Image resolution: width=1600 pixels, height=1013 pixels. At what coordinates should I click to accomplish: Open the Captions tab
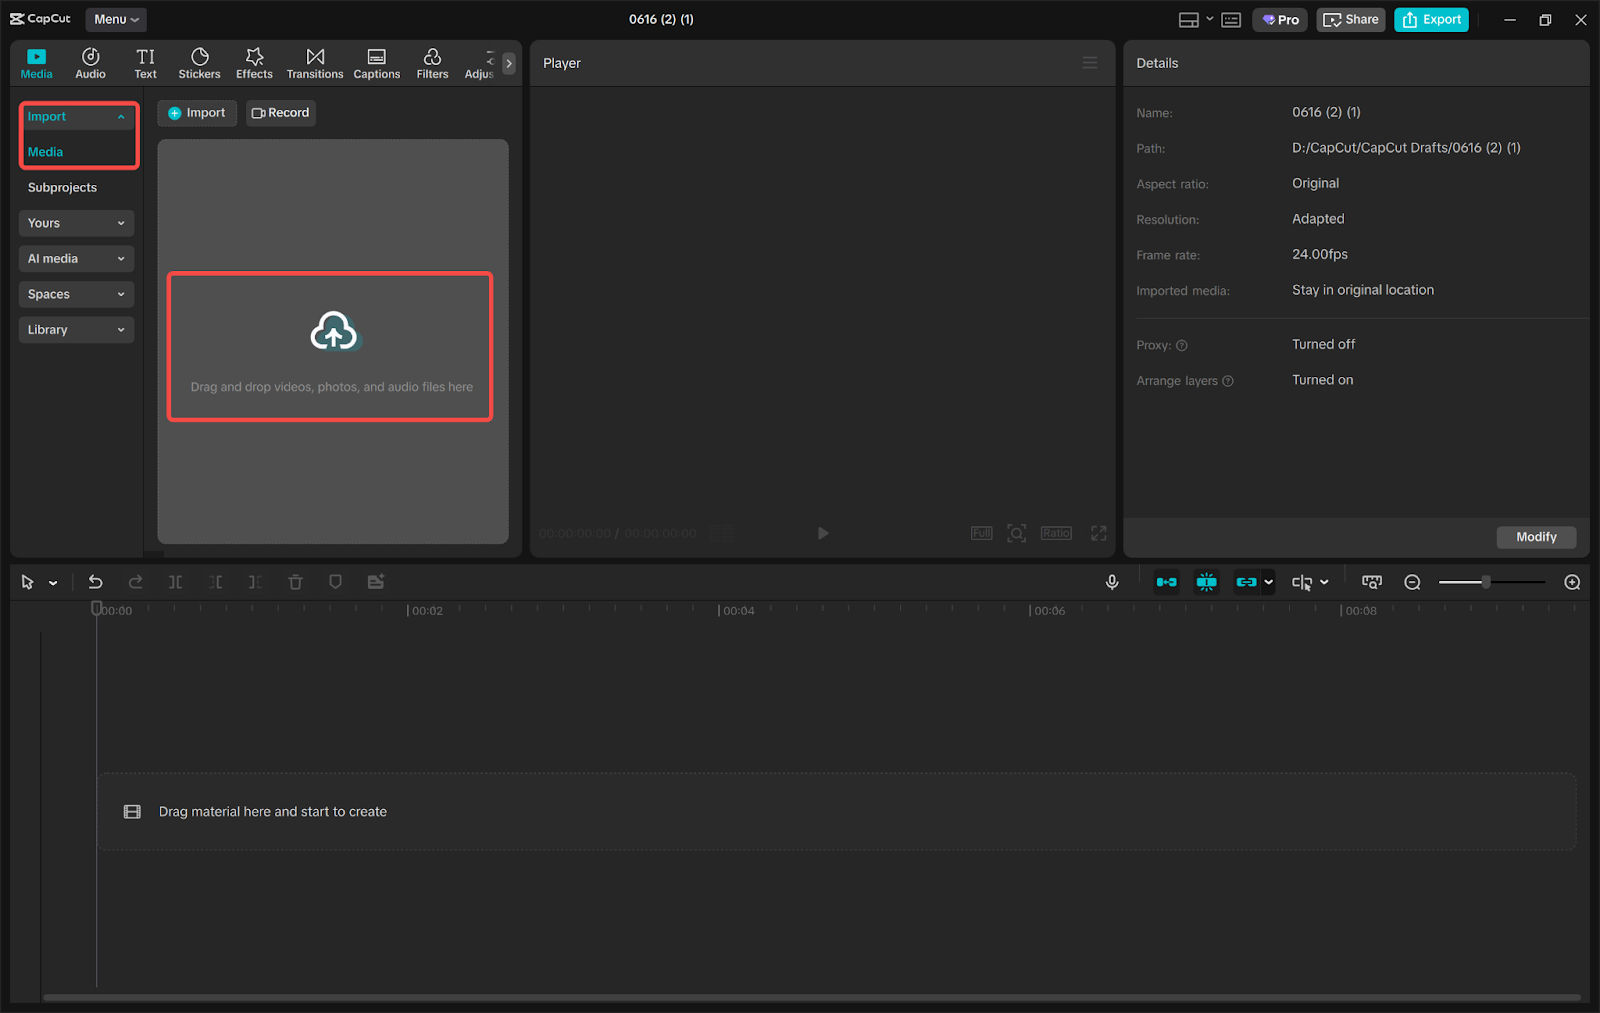(x=376, y=63)
